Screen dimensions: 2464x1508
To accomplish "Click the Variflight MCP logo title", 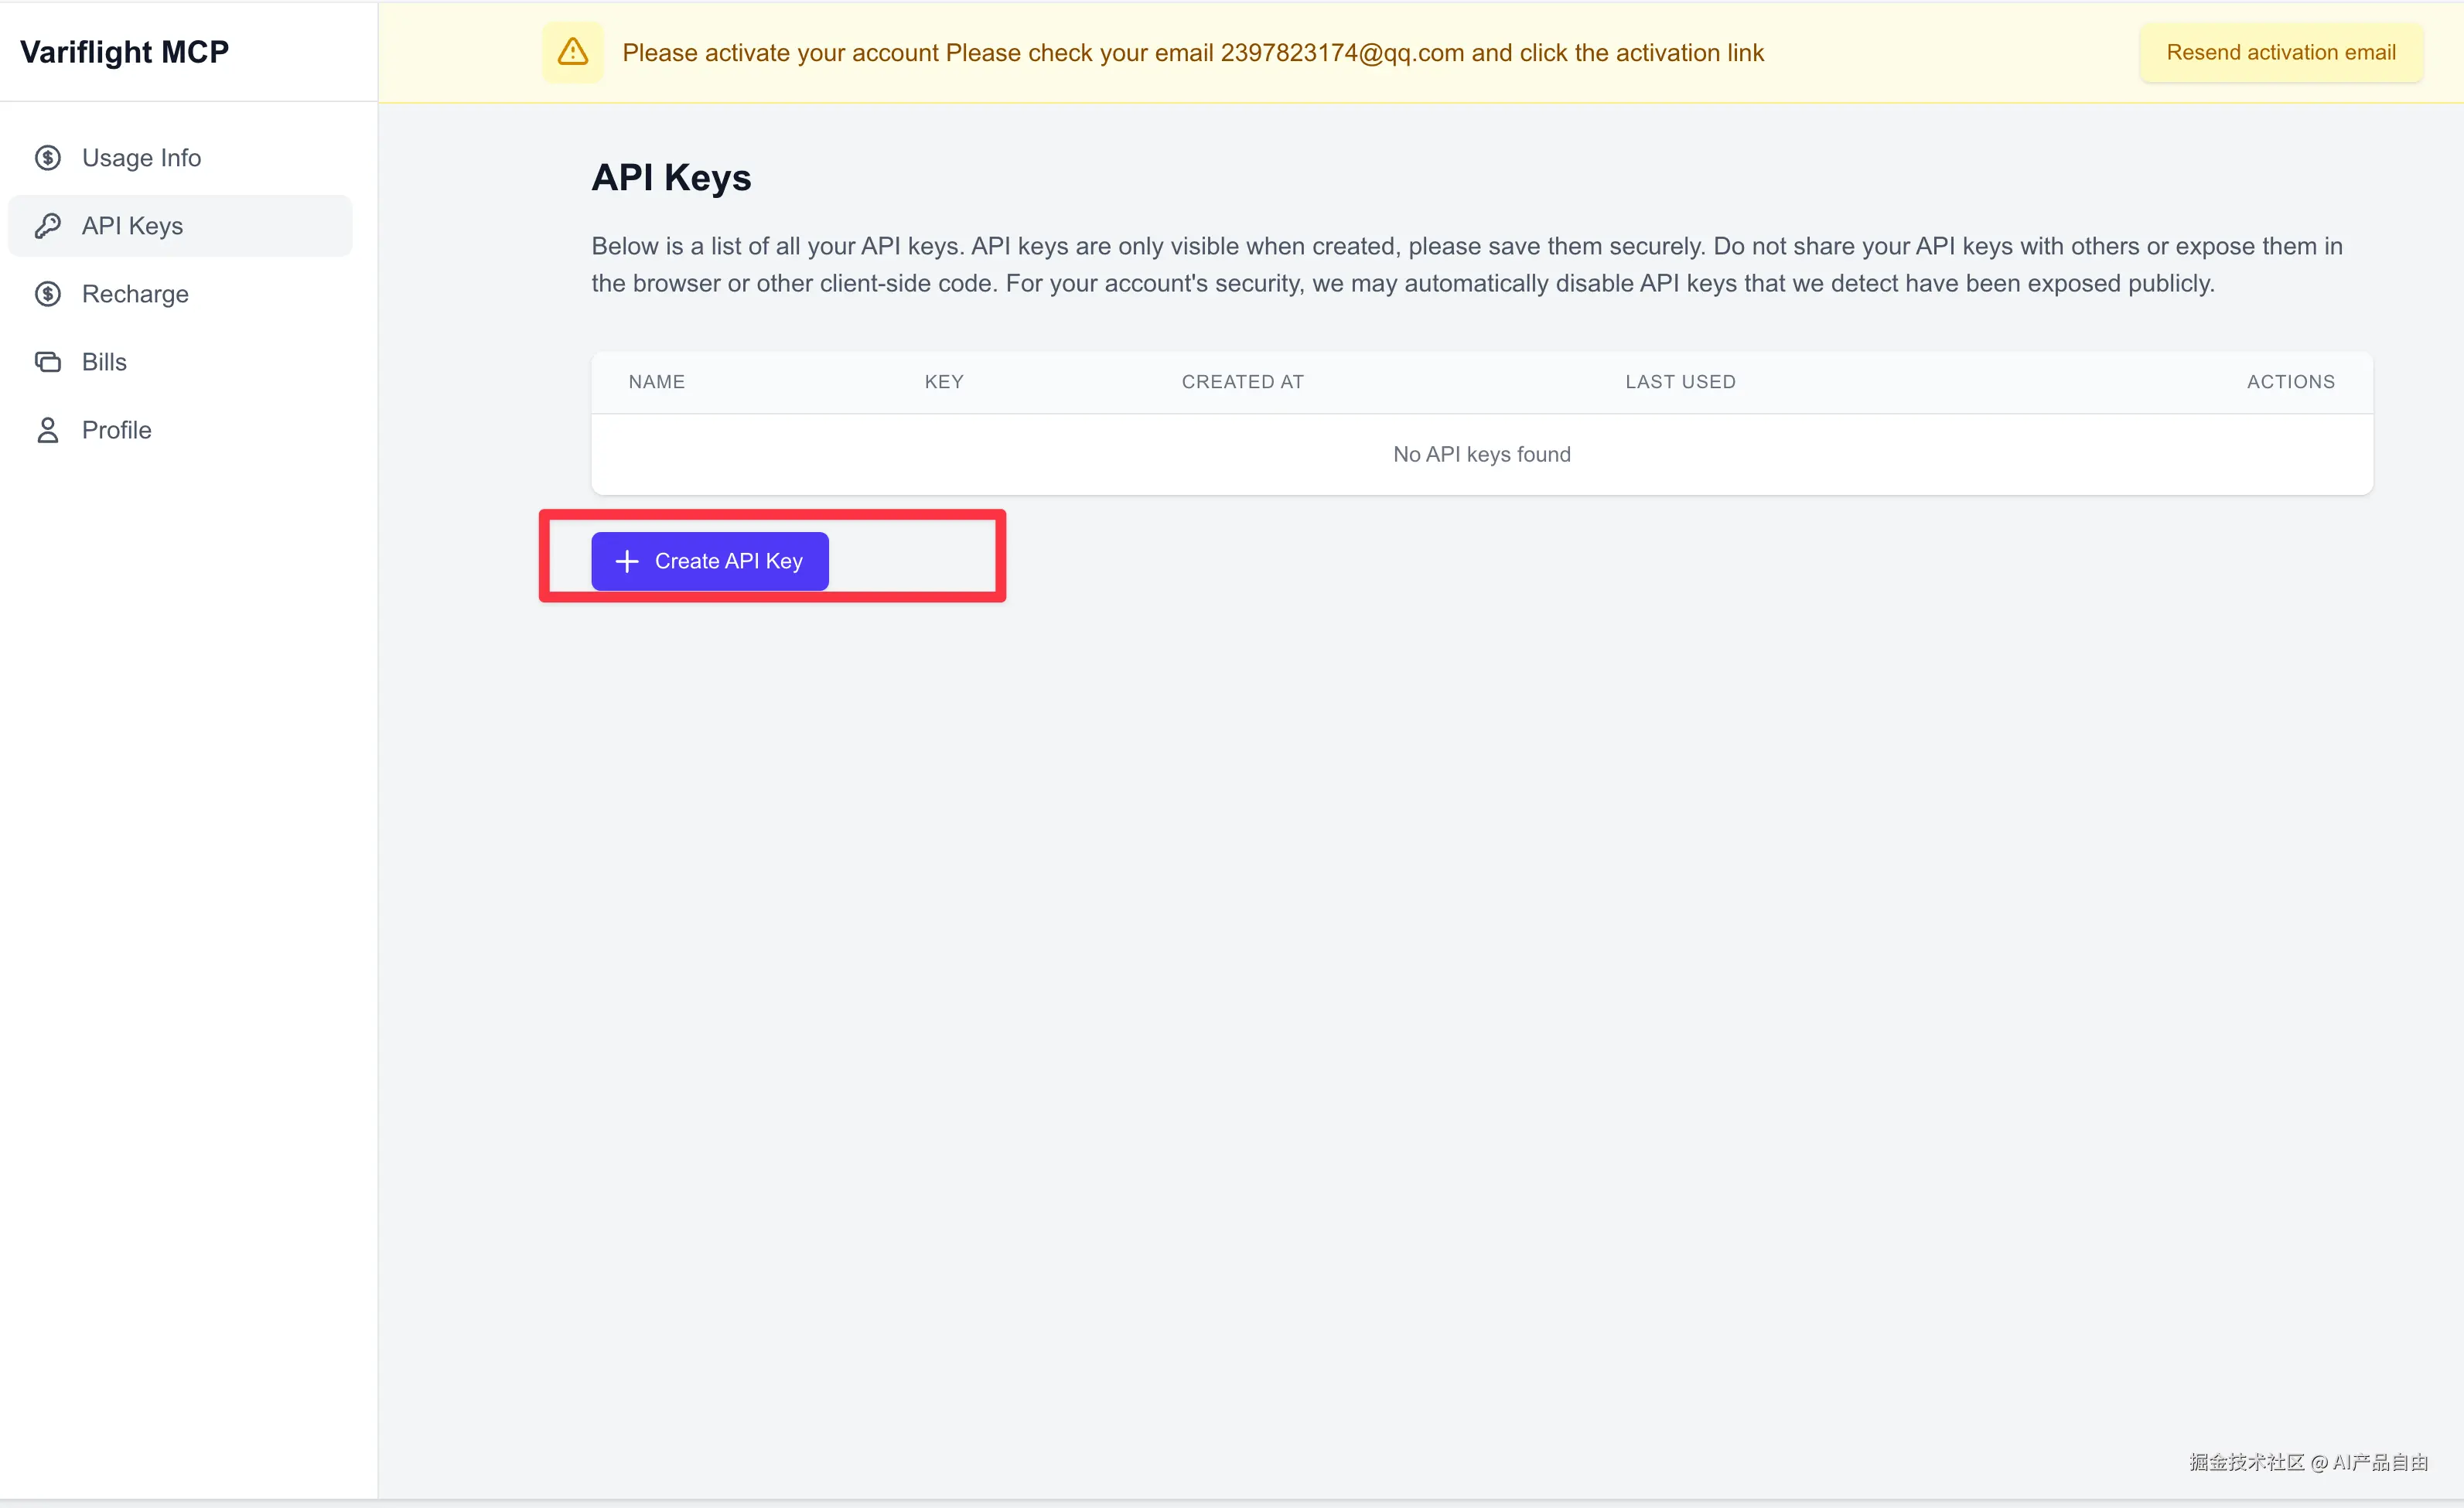I will pyautogui.click(x=124, y=52).
